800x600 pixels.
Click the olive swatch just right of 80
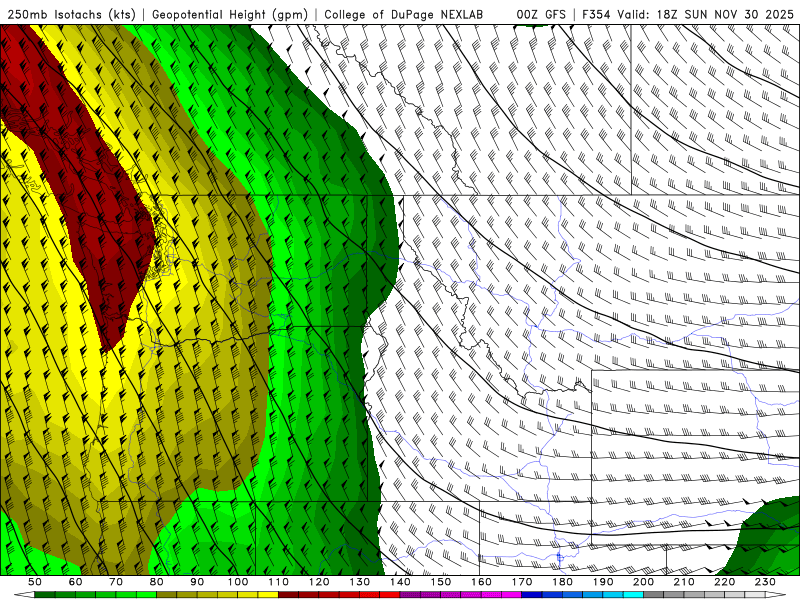[166, 595]
